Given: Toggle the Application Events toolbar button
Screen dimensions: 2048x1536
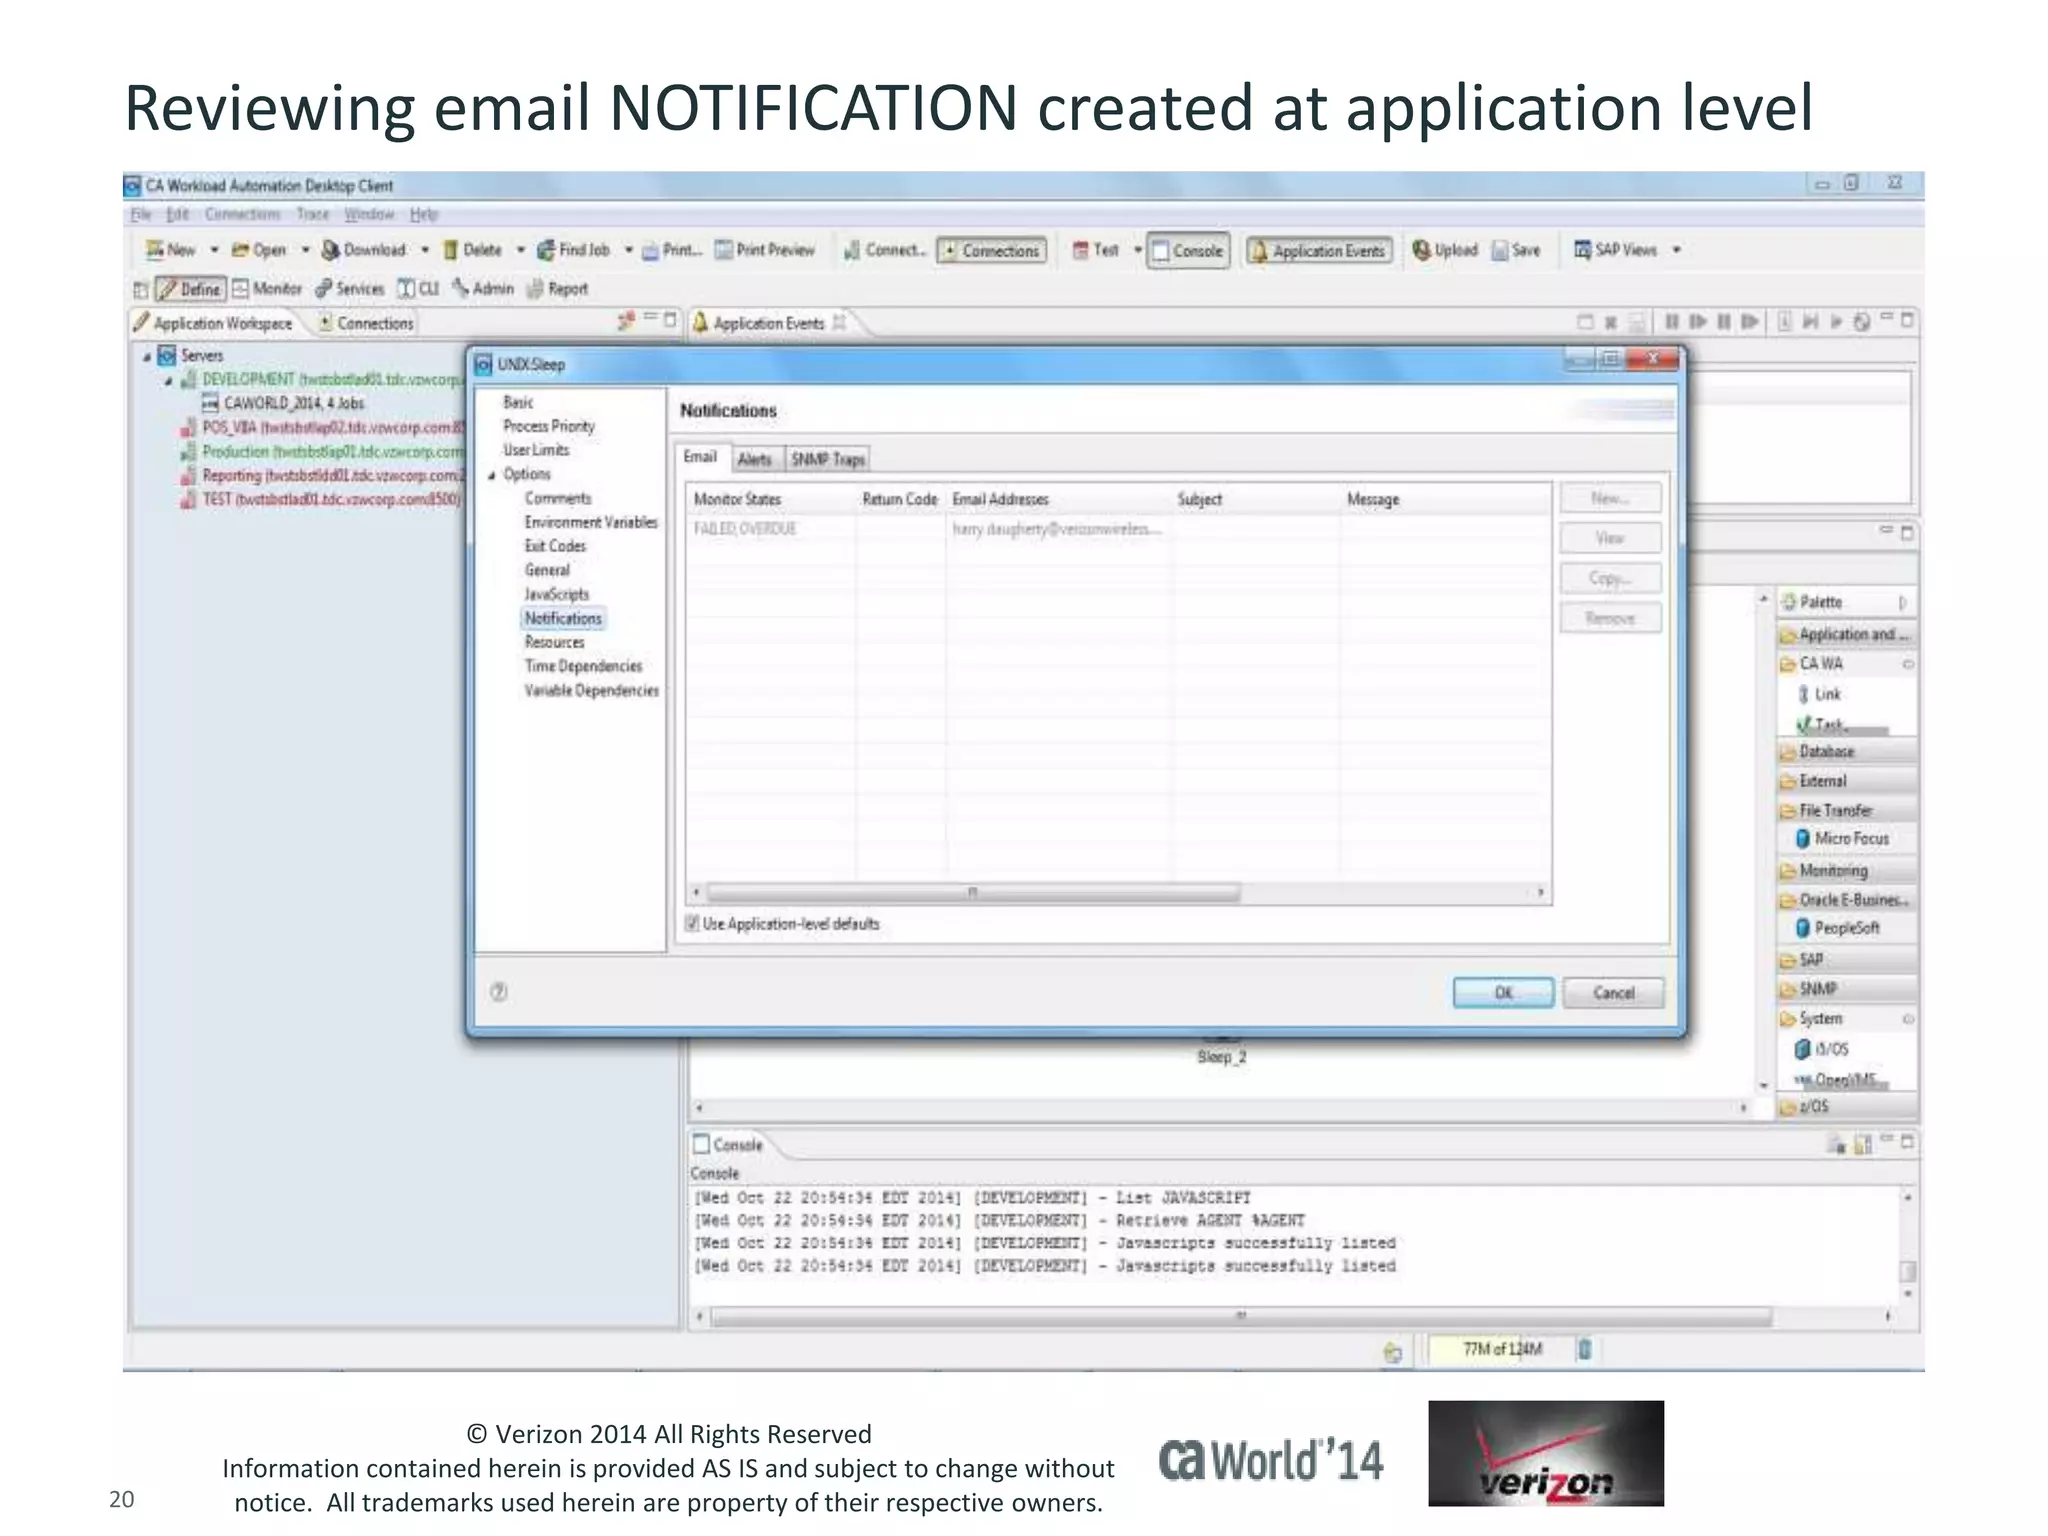Looking at the screenshot, I should click(x=1319, y=250).
